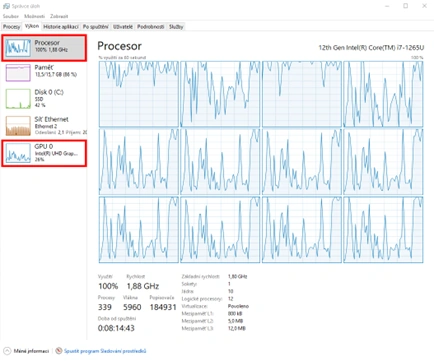Viewport: 434px width, 361px height.
Task: Click the Mezipaměť L3 12,0 MB value
Action: click(x=237, y=328)
